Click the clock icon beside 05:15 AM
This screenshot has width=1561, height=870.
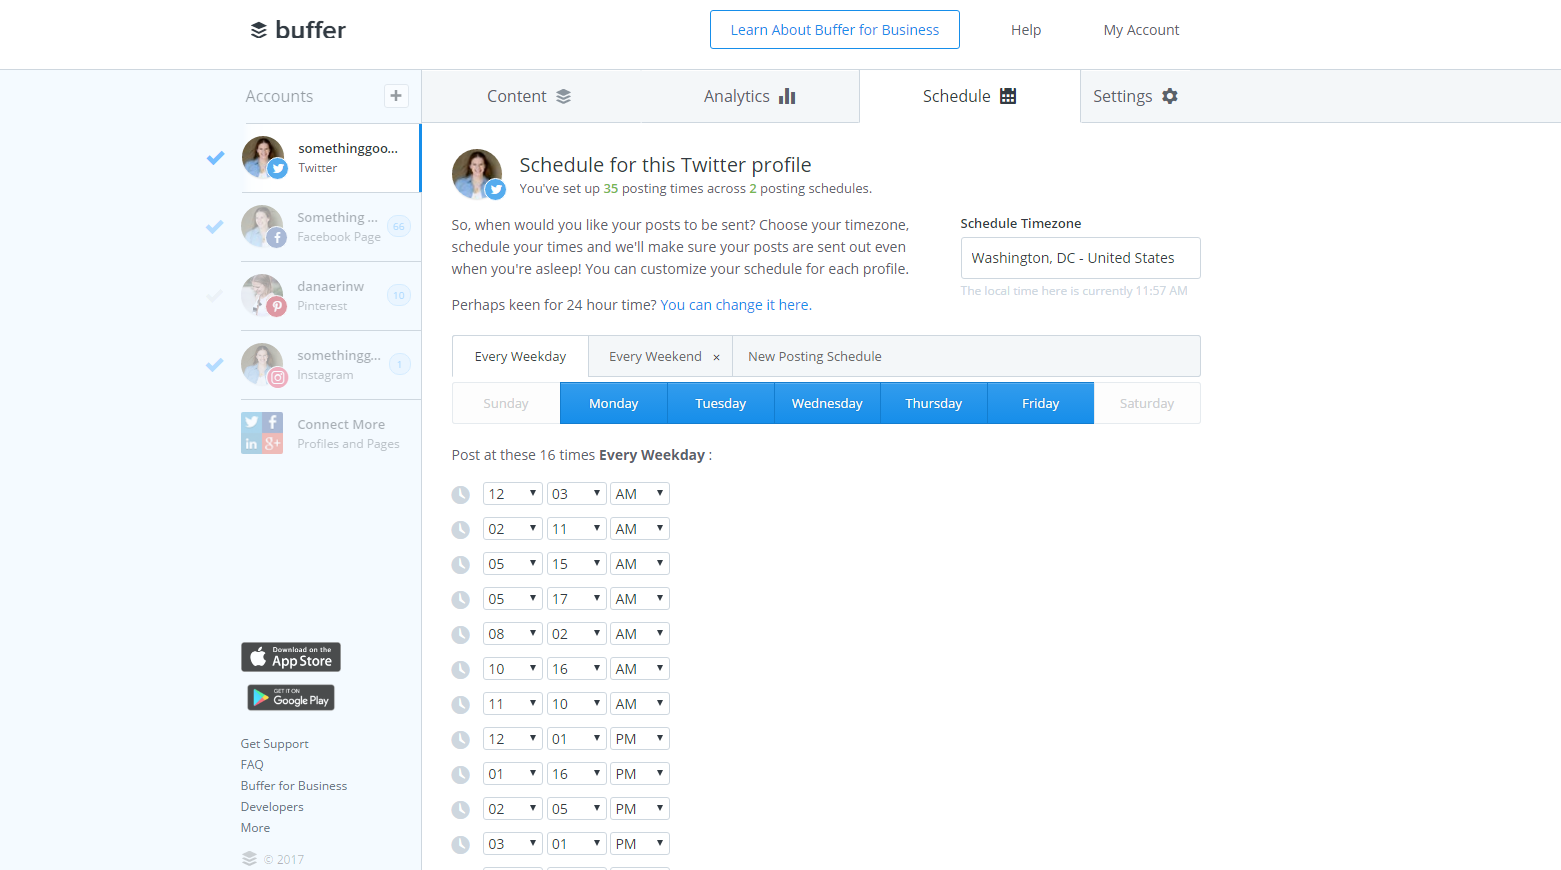click(x=460, y=564)
